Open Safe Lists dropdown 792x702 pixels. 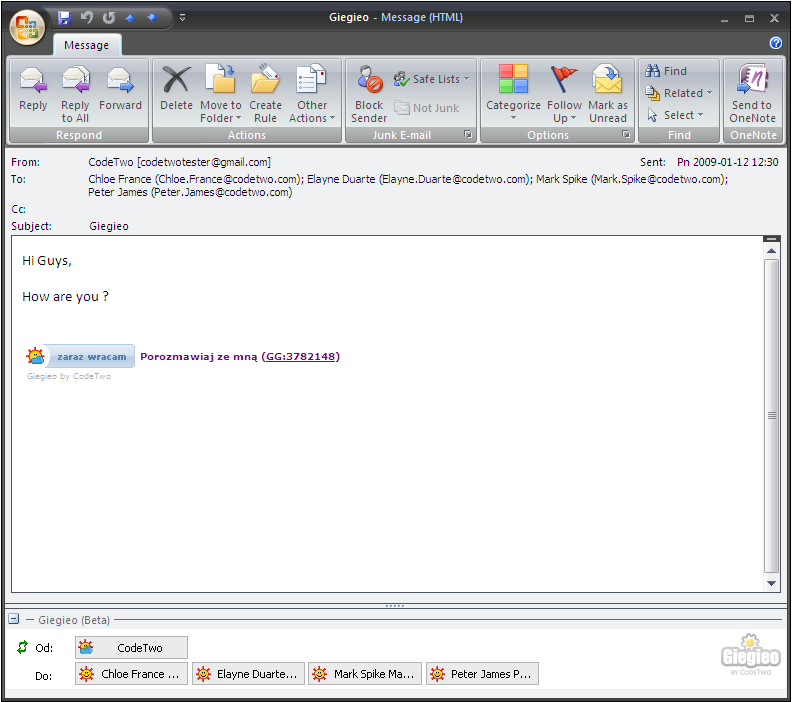tap(431, 79)
